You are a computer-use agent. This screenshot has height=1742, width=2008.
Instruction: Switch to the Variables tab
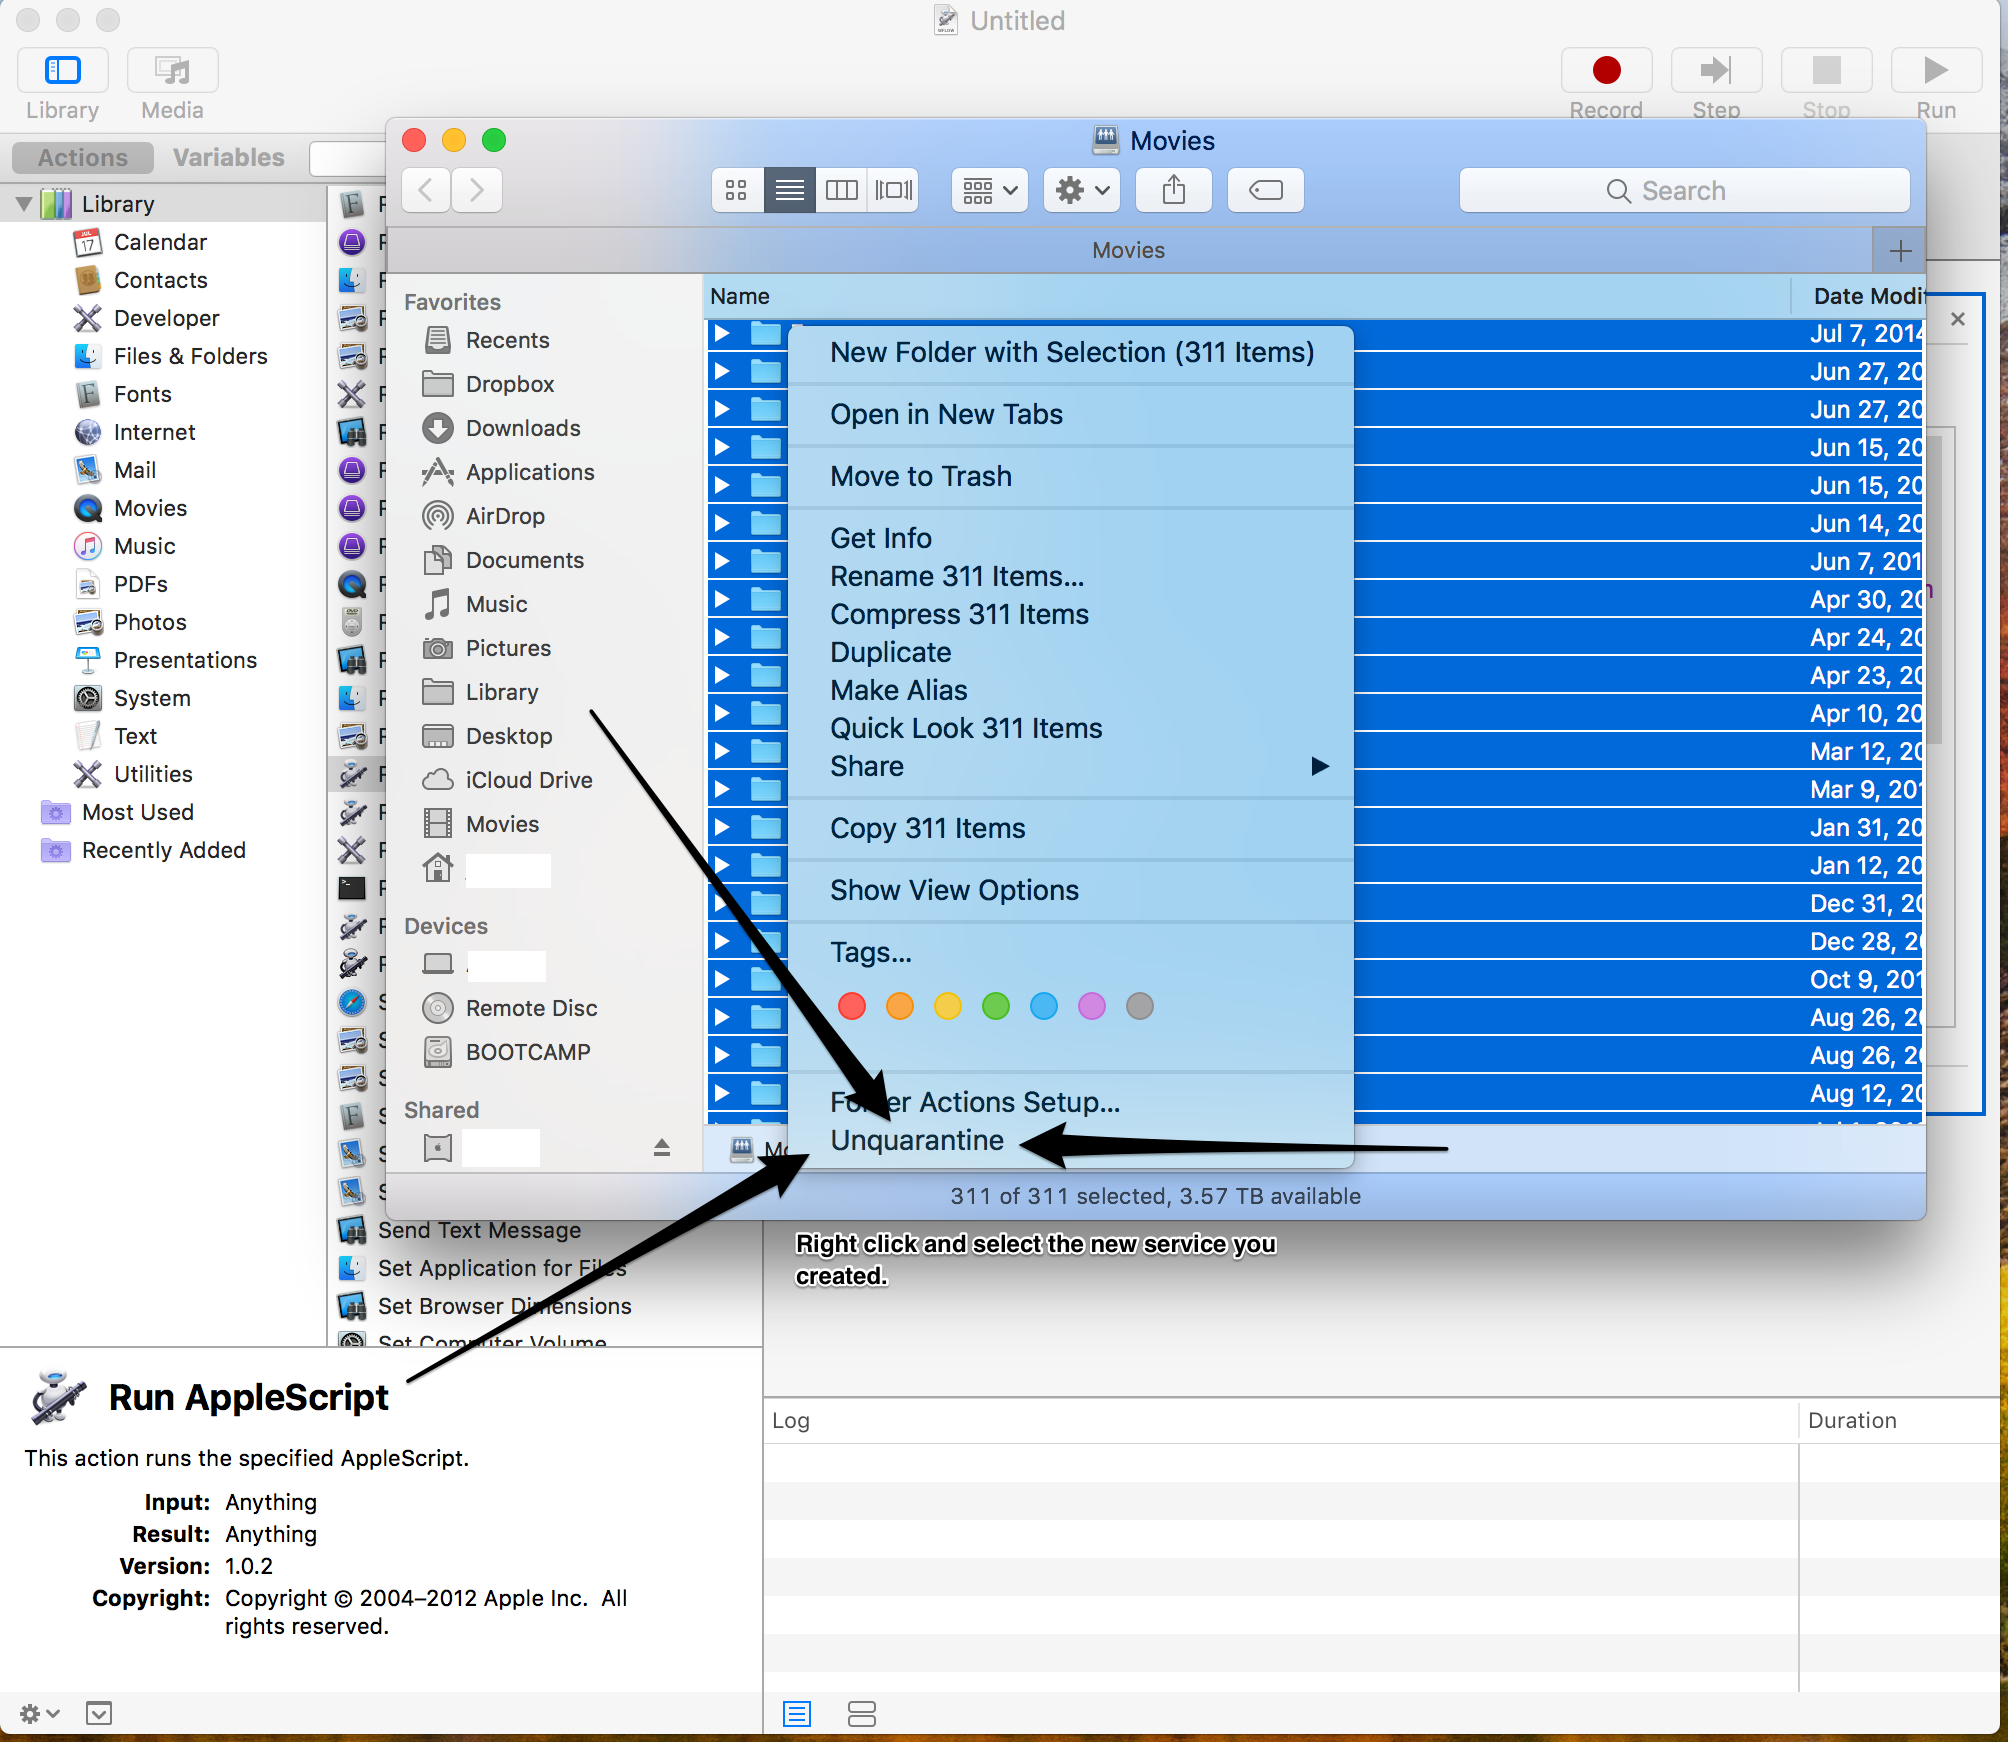pyautogui.click(x=228, y=158)
